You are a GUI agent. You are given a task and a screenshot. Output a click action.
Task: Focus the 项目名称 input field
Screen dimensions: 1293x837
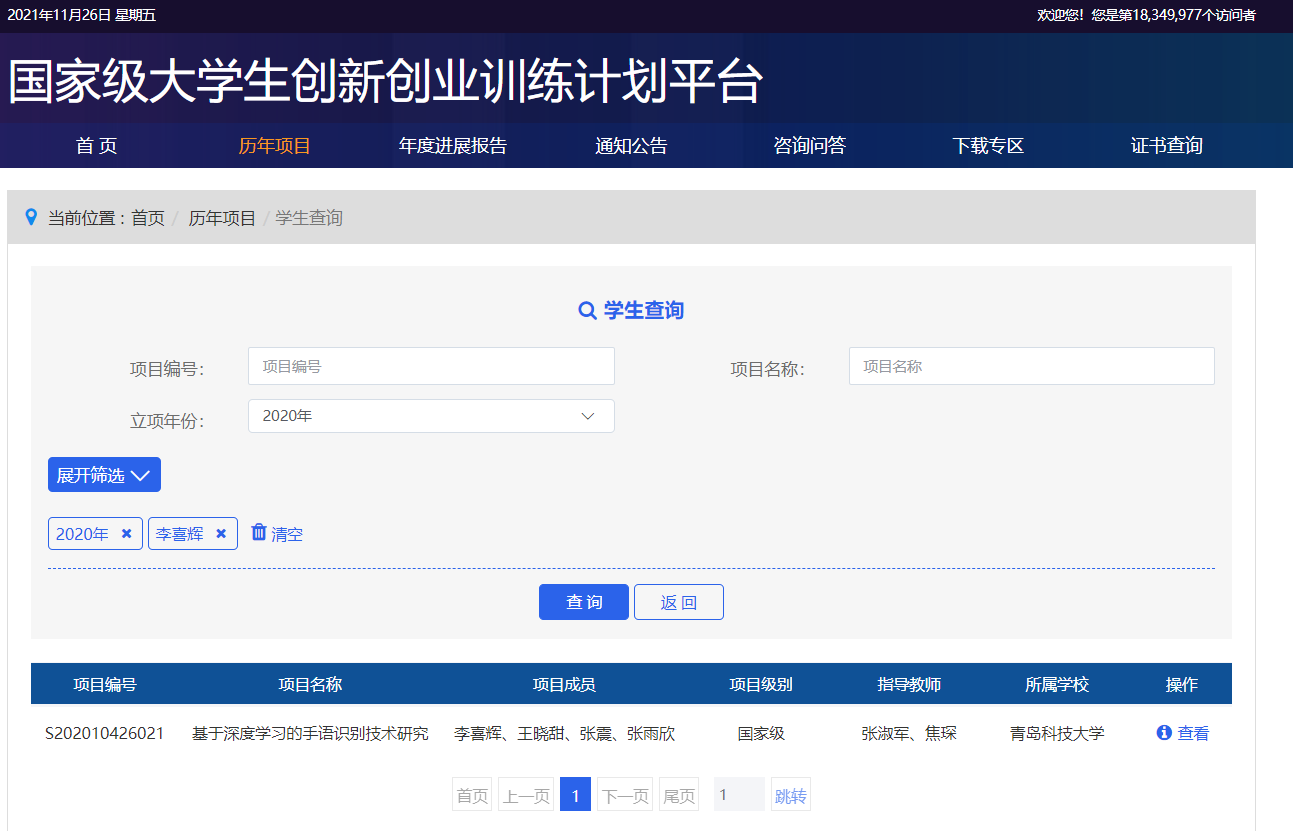[1031, 367]
